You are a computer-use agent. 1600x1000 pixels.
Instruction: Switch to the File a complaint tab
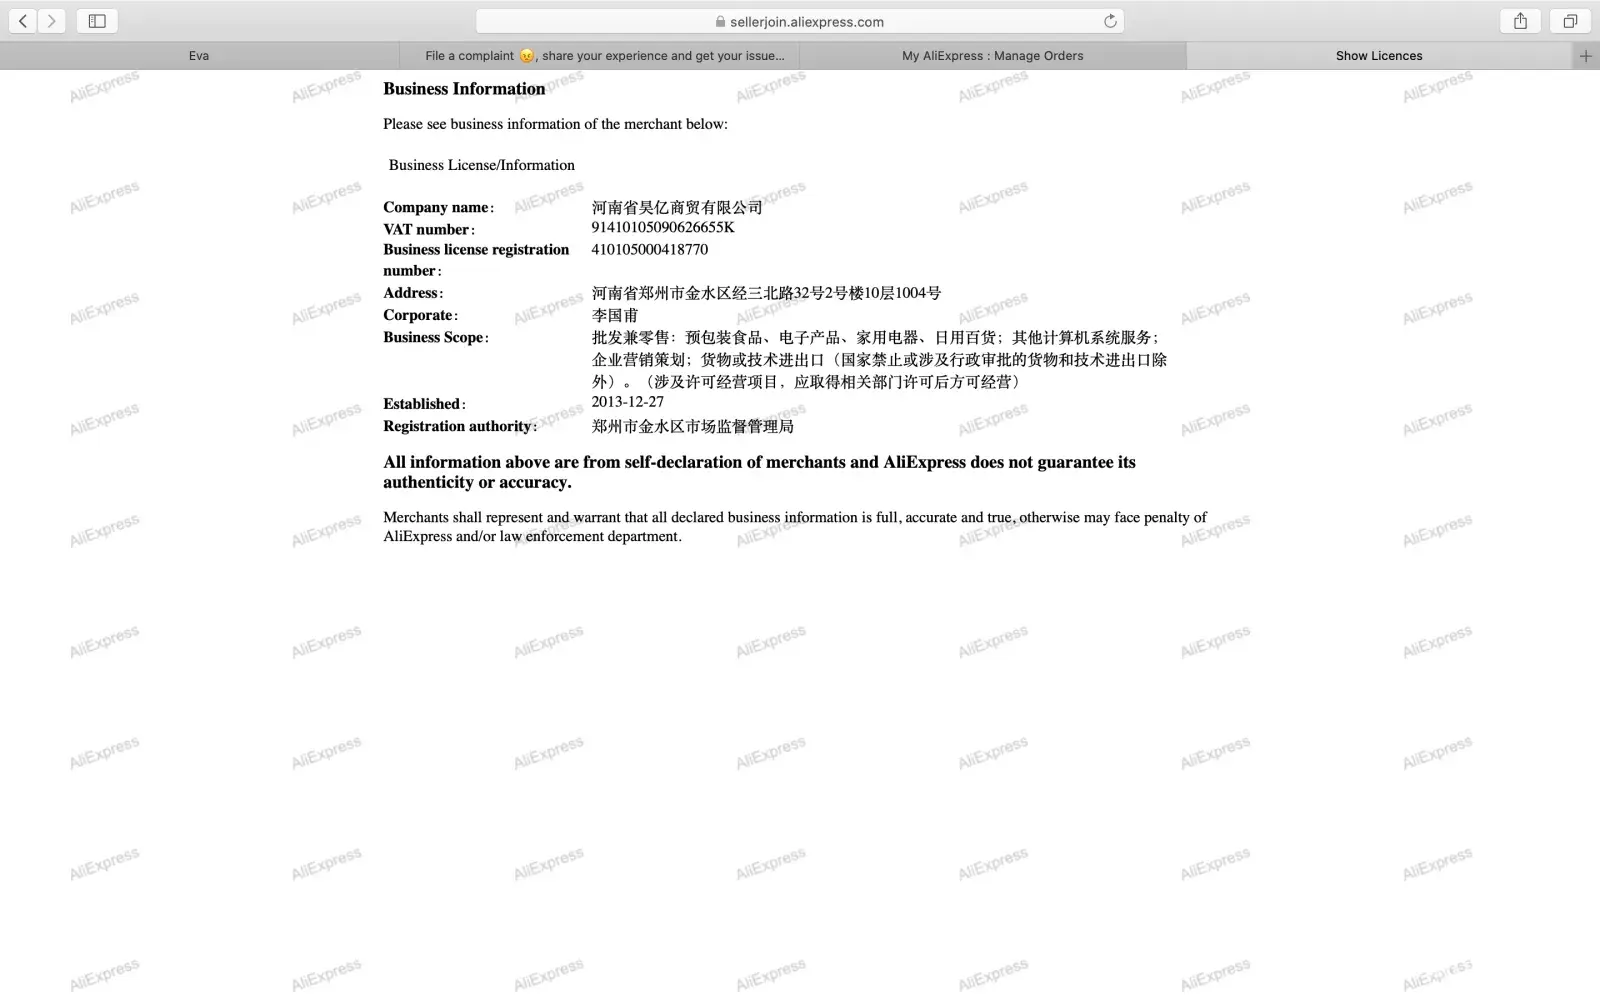coord(600,56)
